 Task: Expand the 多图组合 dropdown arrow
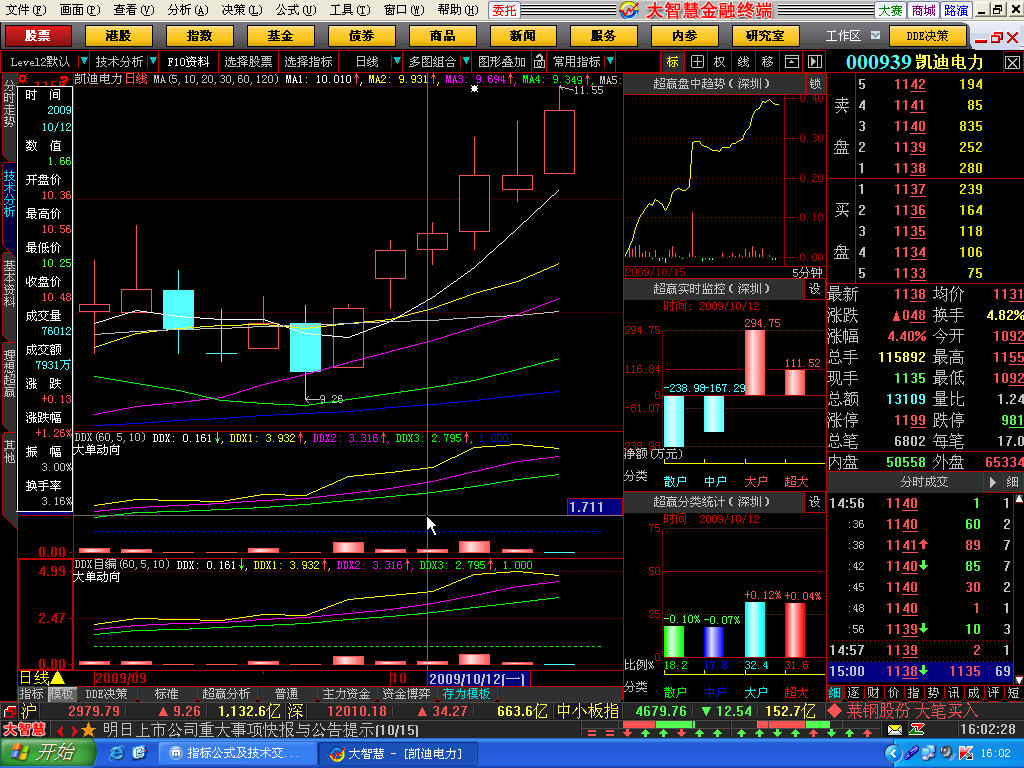pyautogui.click(x=466, y=61)
